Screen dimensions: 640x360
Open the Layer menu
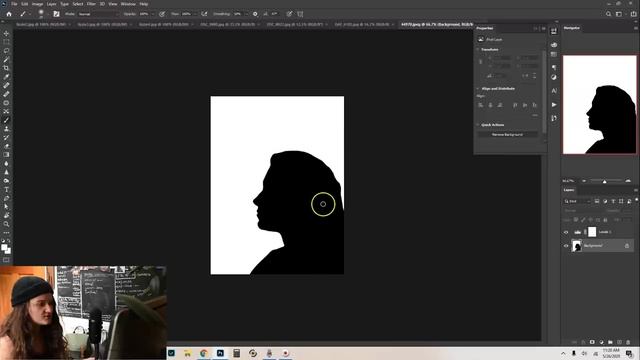pos(51,4)
